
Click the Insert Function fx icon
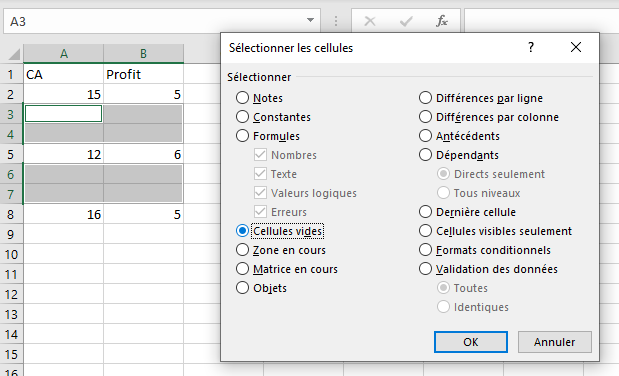click(x=442, y=21)
